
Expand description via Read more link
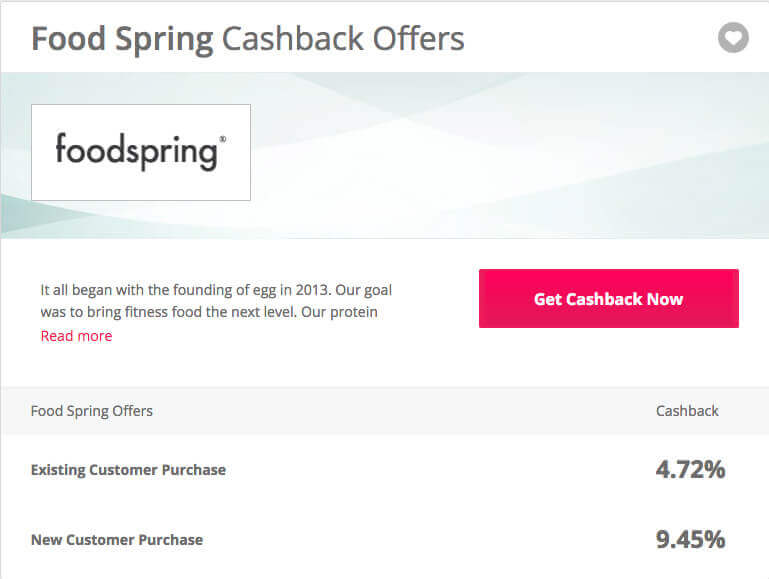click(76, 336)
